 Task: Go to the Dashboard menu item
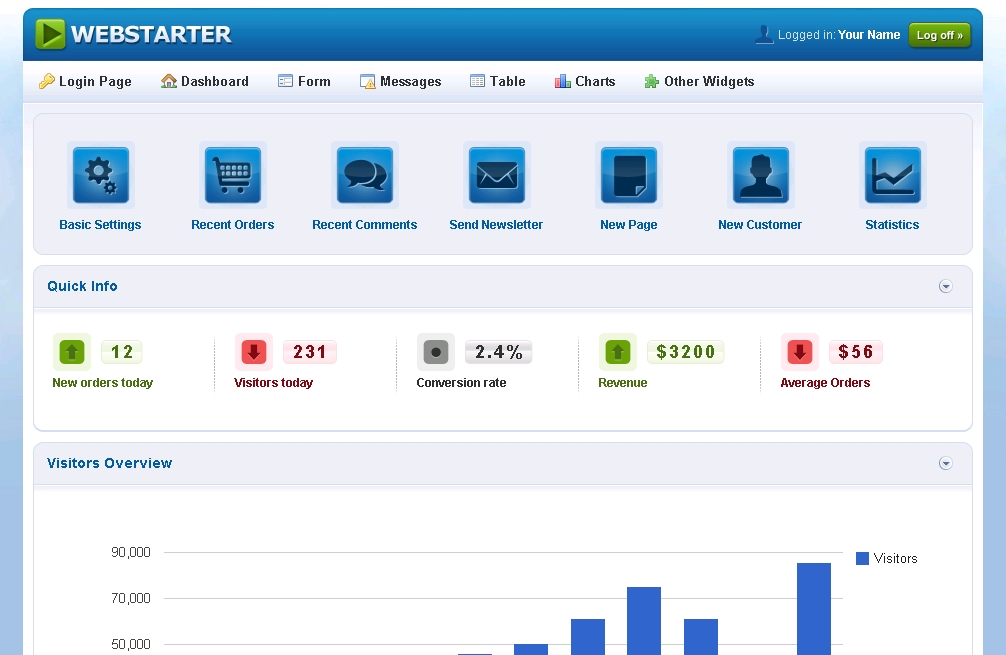205,82
